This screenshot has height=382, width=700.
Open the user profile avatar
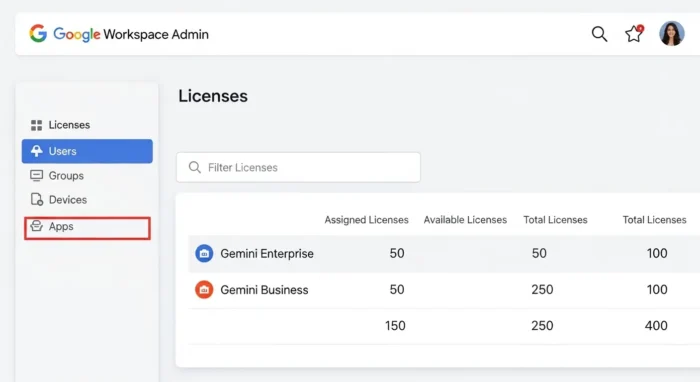click(x=671, y=33)
